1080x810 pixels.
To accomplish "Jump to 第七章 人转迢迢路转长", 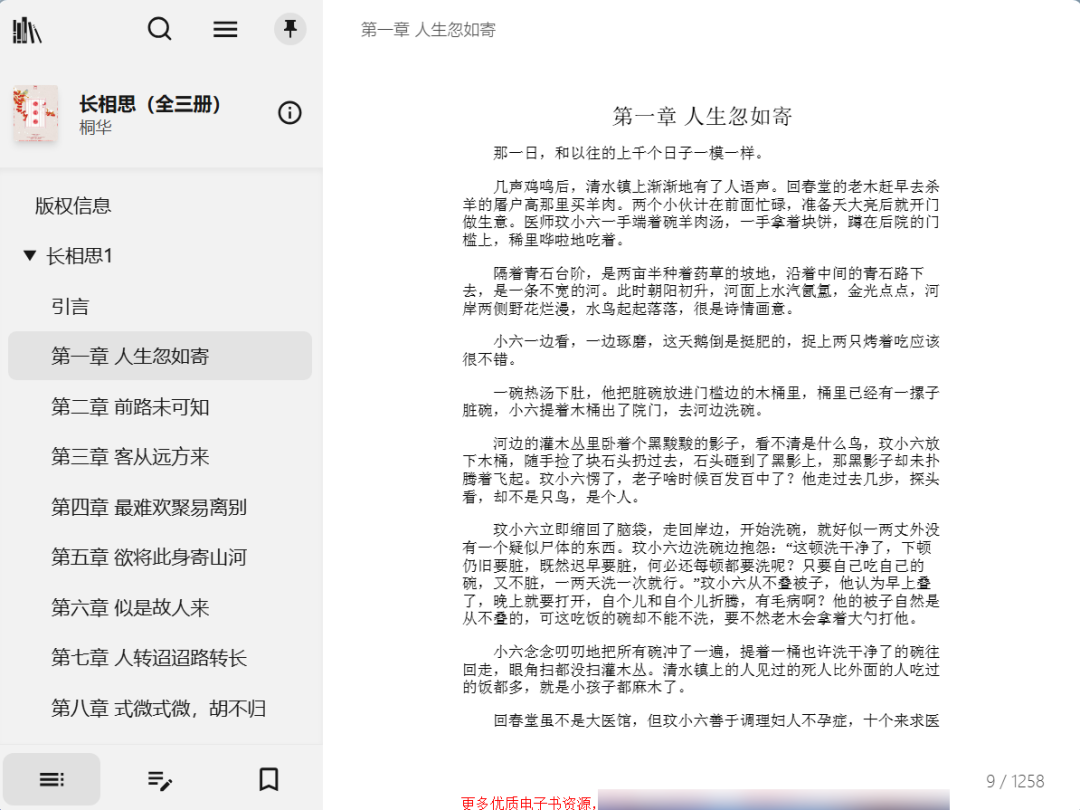I will pos(149,658).
